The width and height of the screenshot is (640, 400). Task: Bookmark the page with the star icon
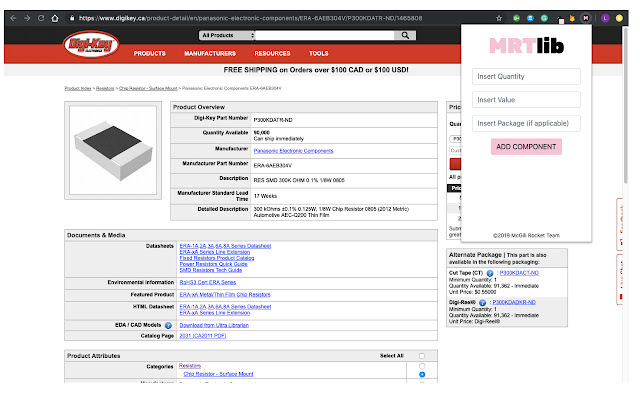point(499,18)
